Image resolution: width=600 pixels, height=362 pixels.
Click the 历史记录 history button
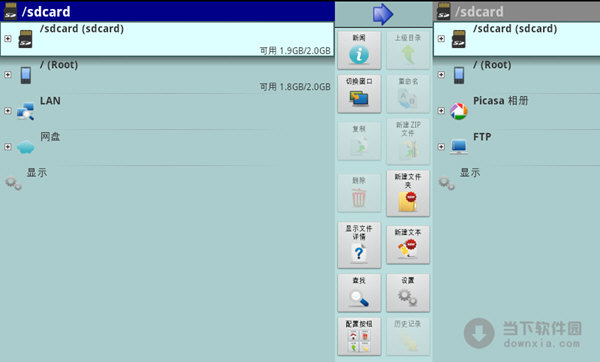tap(408, 336)
